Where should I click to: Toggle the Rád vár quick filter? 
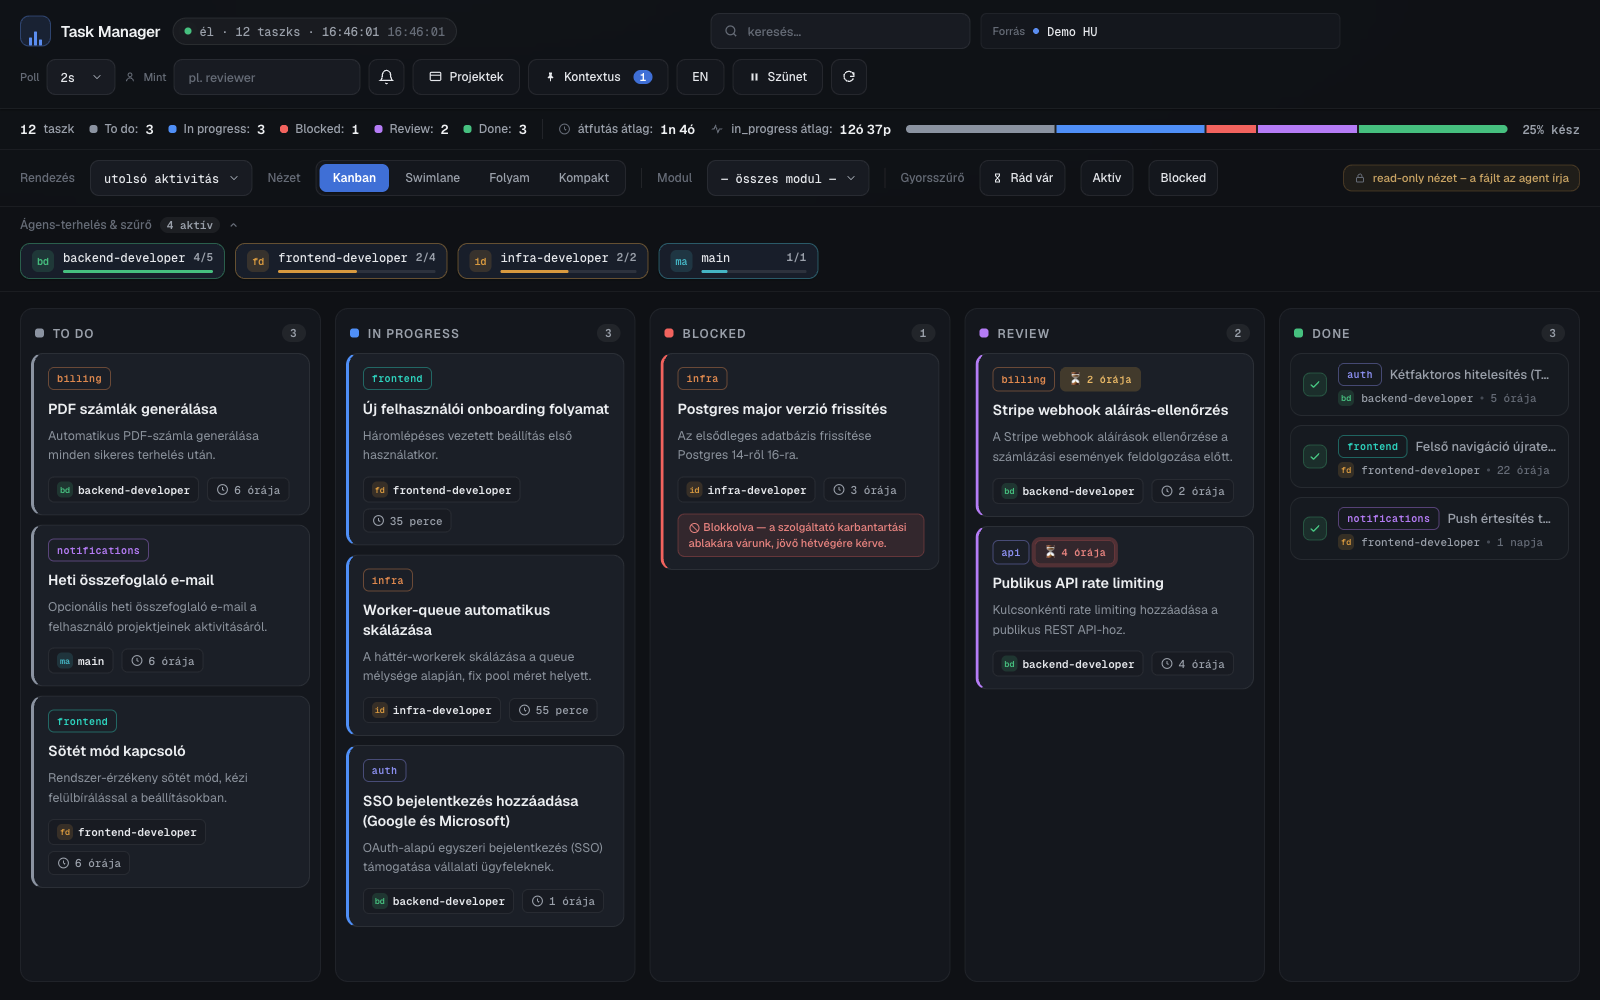point(1022,178)
